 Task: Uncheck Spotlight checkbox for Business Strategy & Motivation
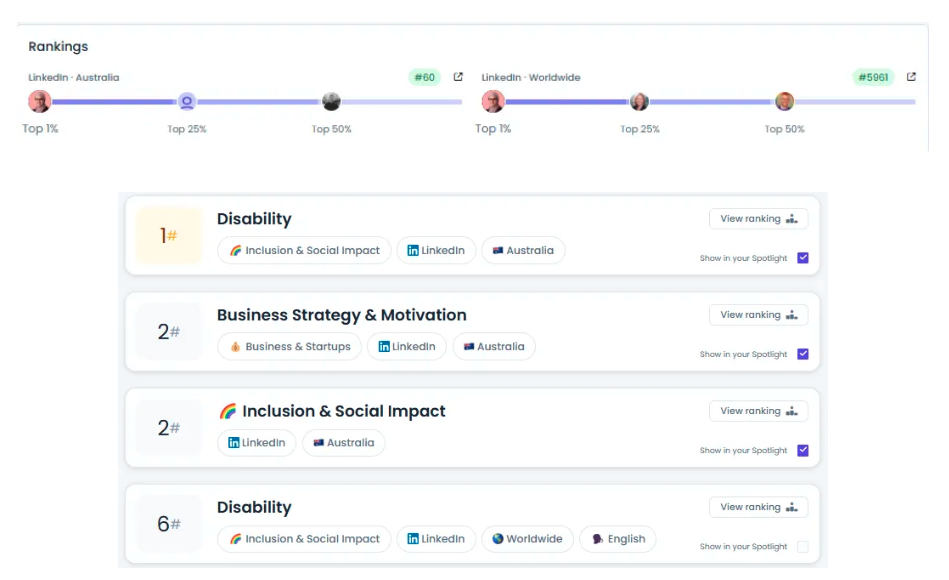point(803,354)
